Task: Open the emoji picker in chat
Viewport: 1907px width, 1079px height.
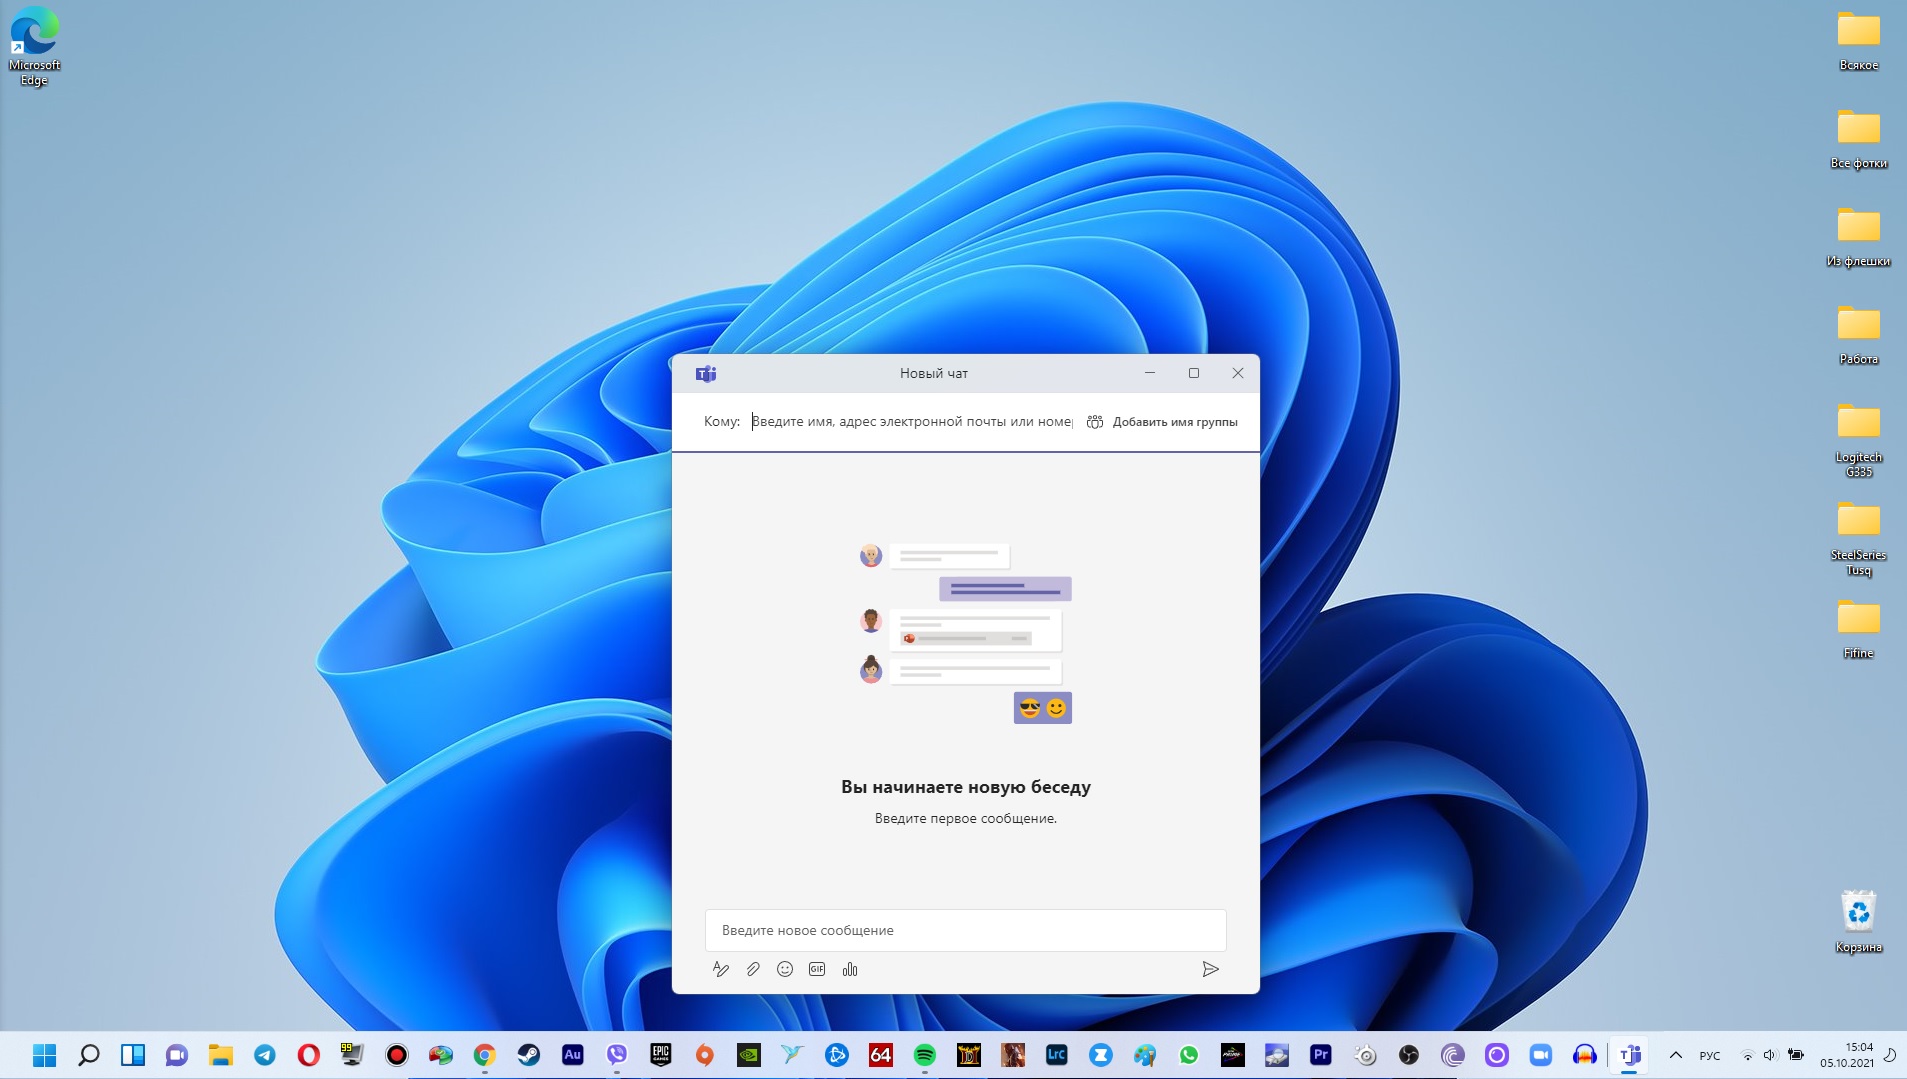Action: [x=785, y=969]
